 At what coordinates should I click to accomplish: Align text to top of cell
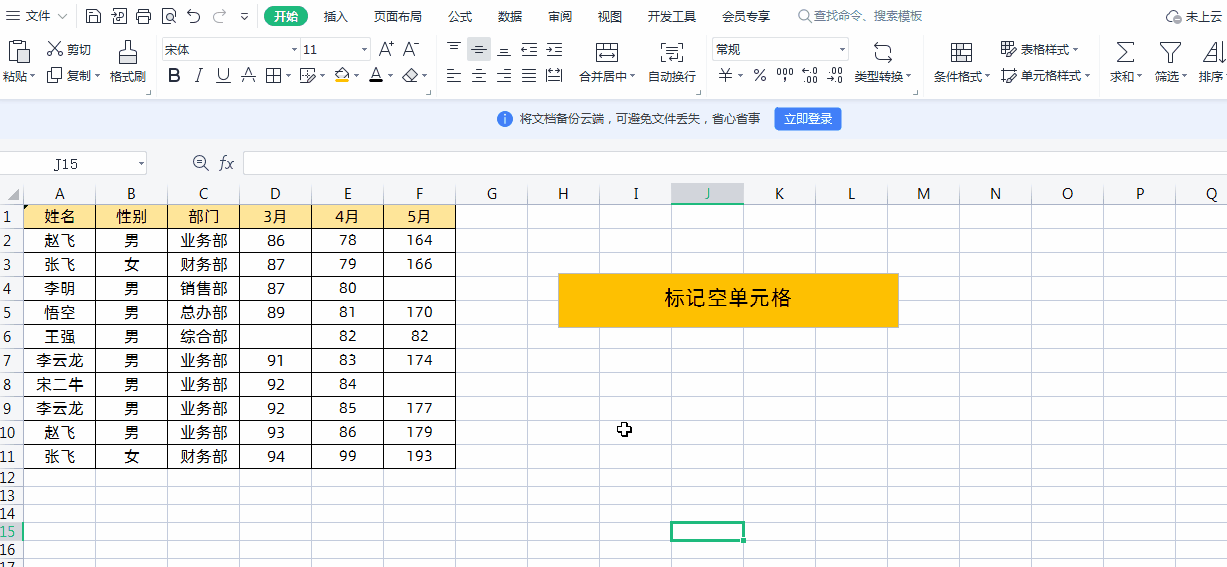click(454, 49)
